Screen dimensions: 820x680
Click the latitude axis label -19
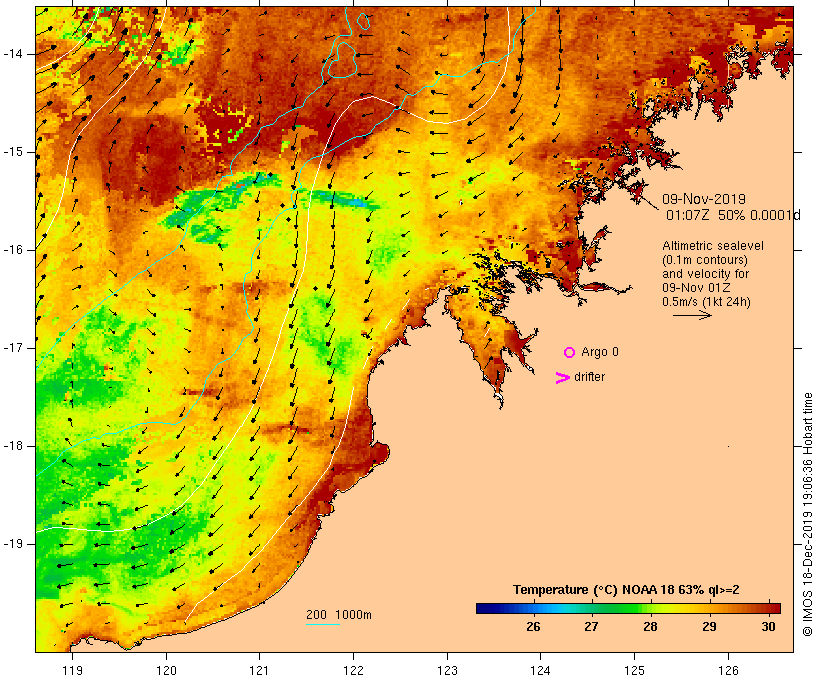coord(13,544)
